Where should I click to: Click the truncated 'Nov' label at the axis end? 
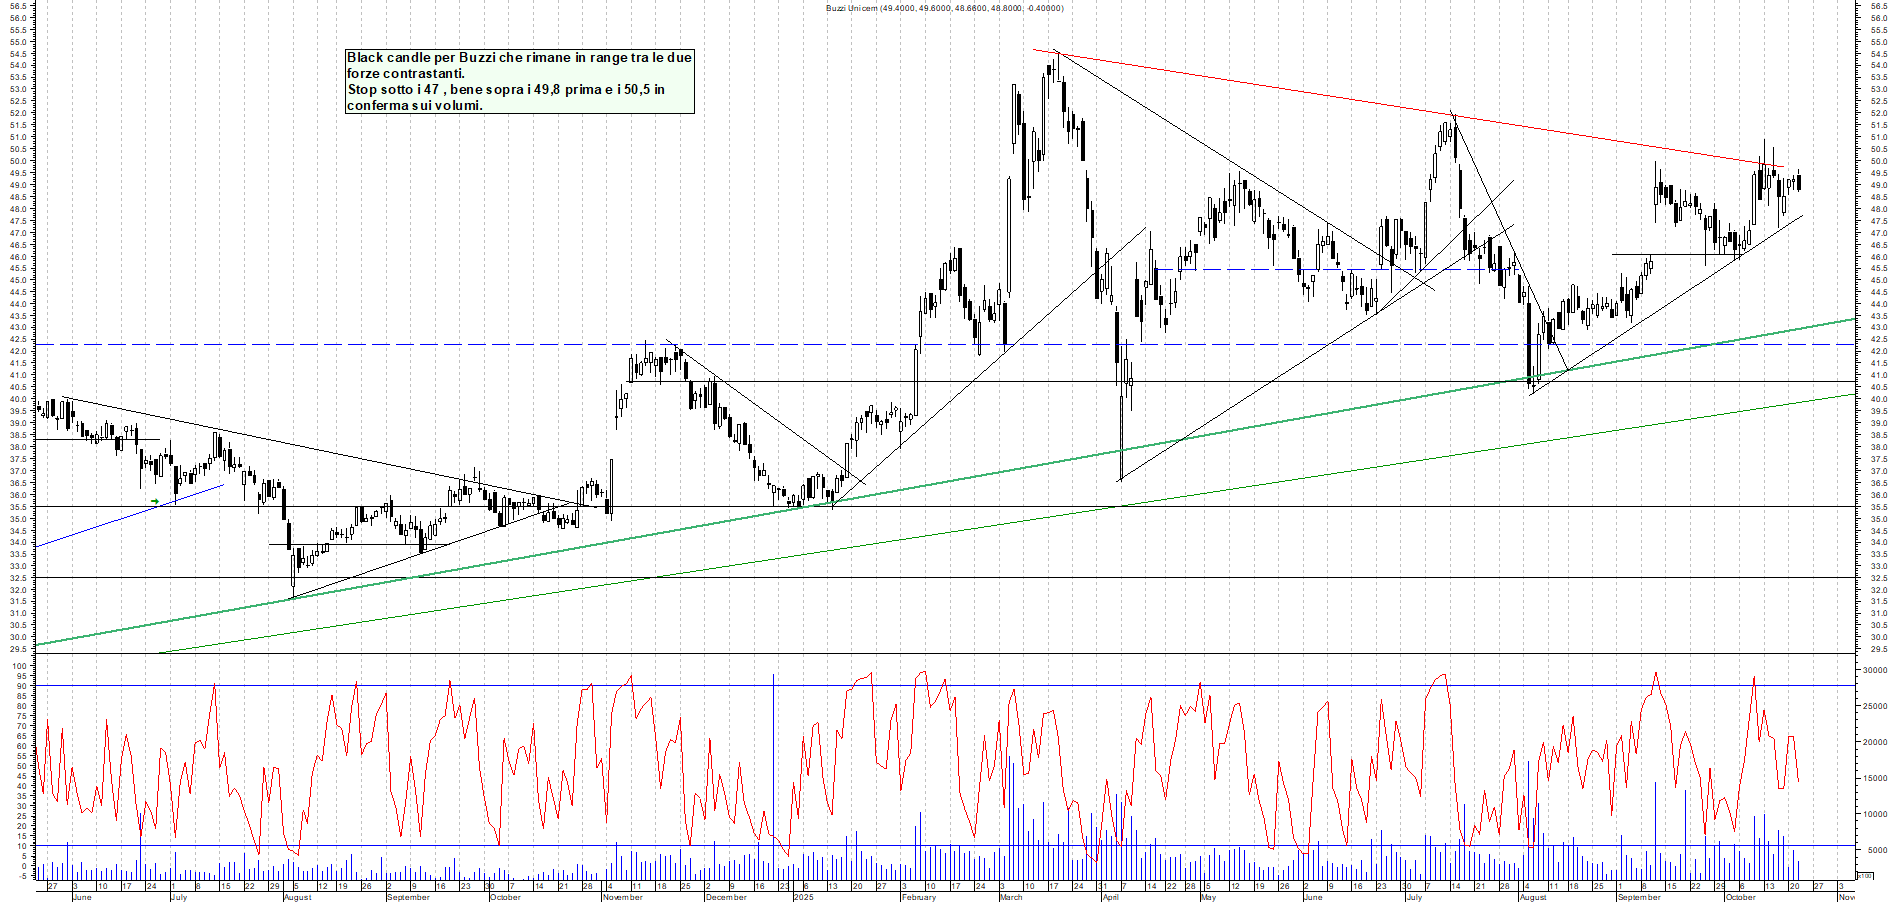pos(1846,897)
